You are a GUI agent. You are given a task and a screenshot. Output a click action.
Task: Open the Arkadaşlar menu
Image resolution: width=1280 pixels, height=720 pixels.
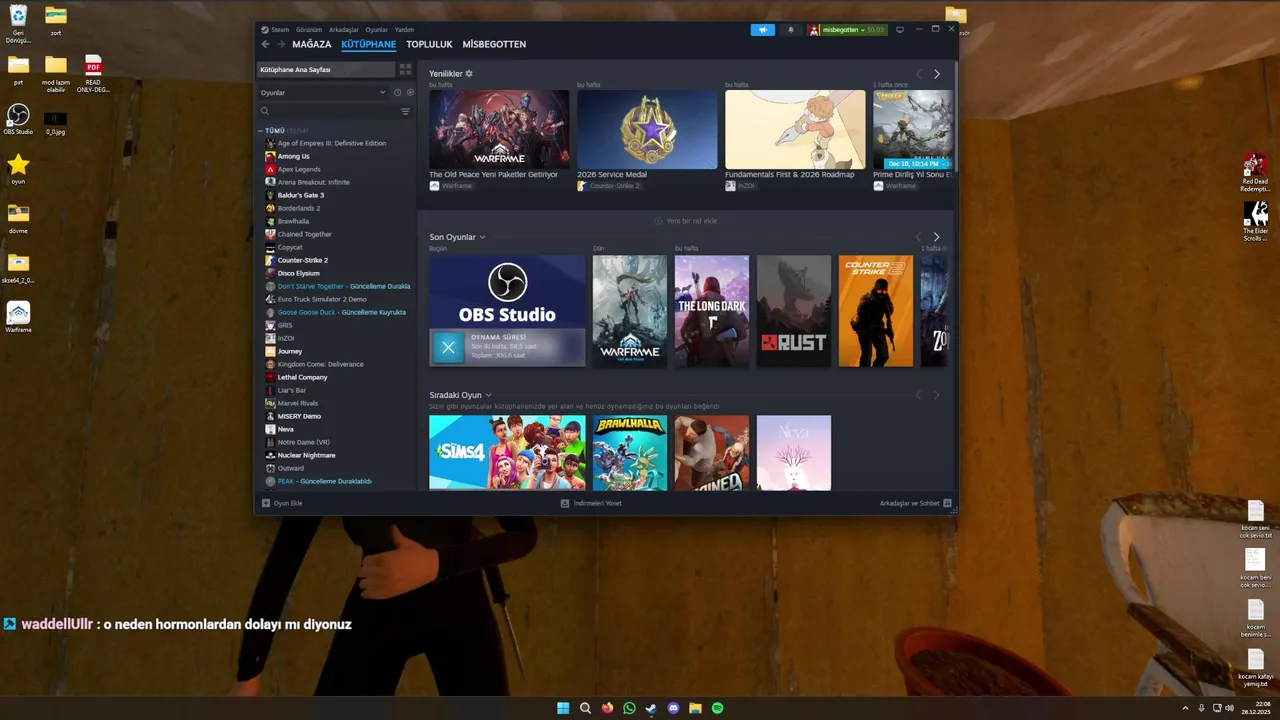pos(344,30)
